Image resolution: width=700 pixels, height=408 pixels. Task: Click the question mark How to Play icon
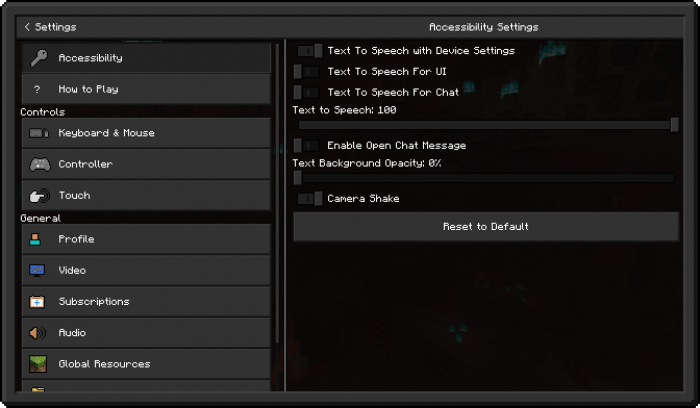(x=38, y=89)
